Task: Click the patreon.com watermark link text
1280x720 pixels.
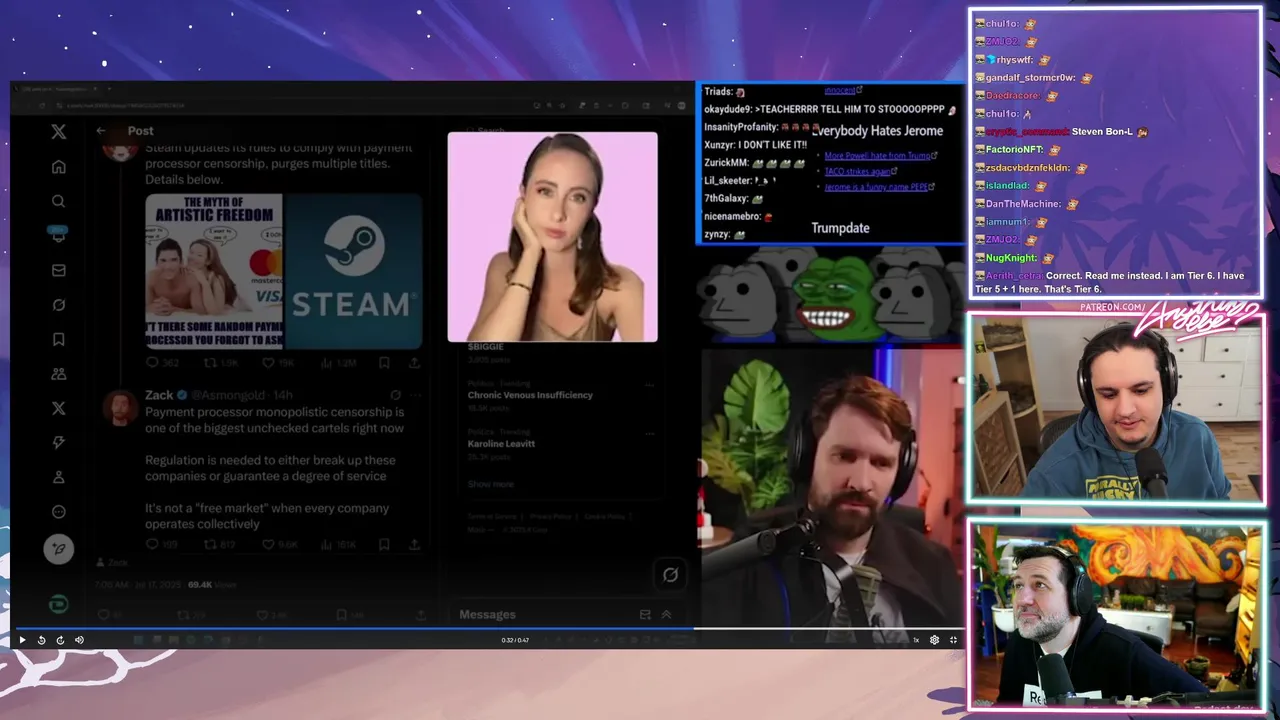Action: coord(1113,307)
